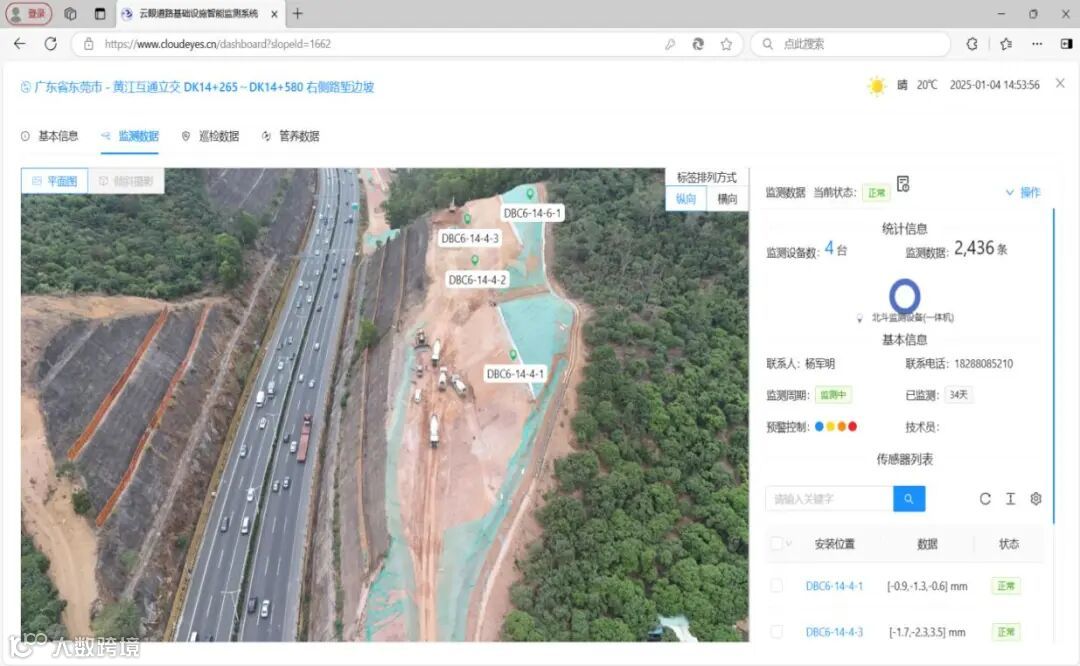Tick the select-all checkbox in table header
Viewport: 1080px width, 666px height.
click(x=776, y=543)
